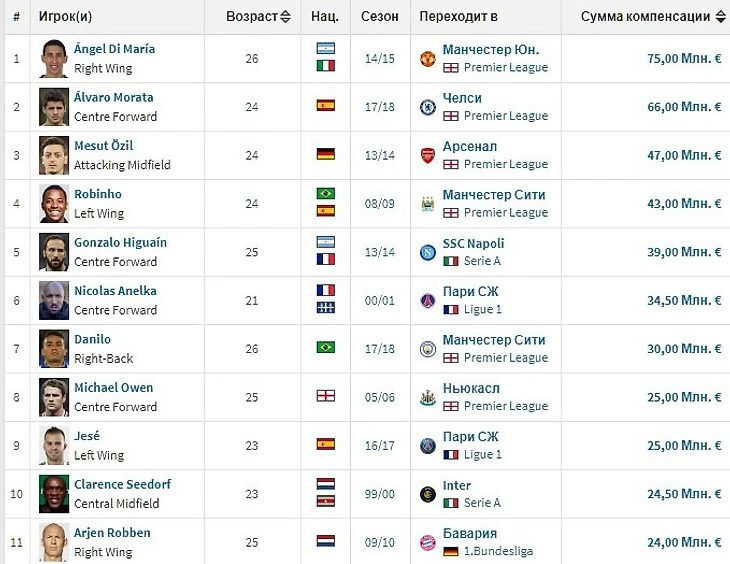730x564 pixels.
Task: Sort table by Возраст column arrows
Action: pos(285,17)
